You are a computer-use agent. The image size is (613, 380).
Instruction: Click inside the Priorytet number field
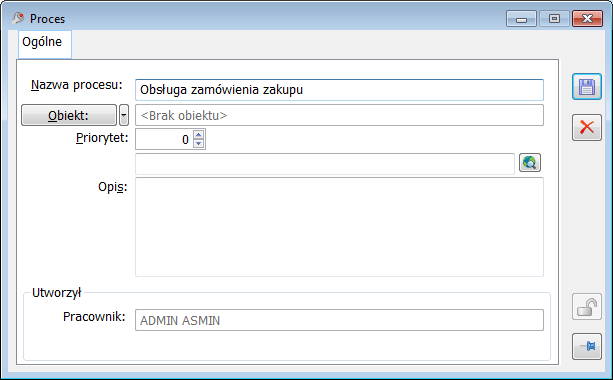164,139
